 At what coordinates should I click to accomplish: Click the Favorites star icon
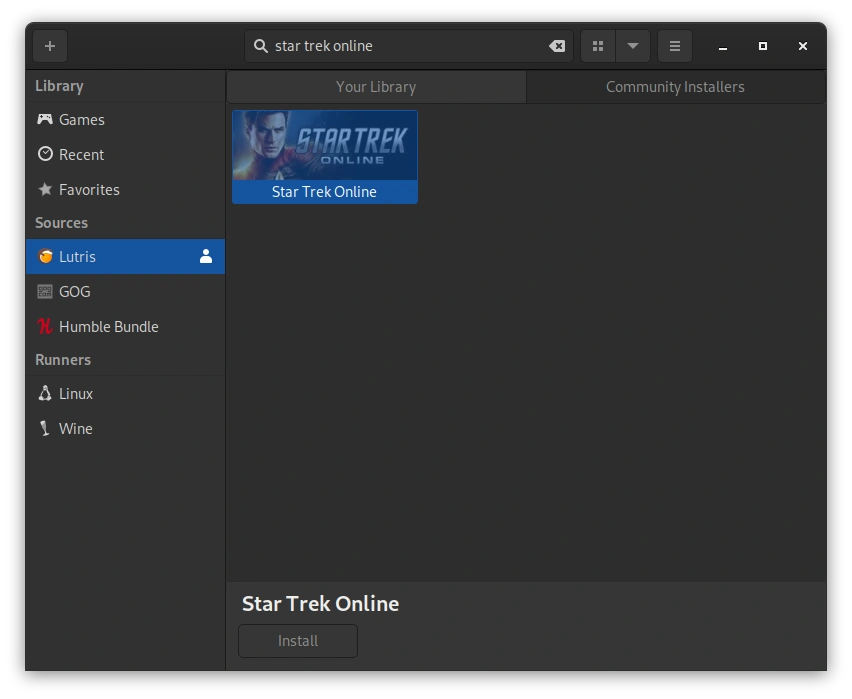[x=45, y=189]
